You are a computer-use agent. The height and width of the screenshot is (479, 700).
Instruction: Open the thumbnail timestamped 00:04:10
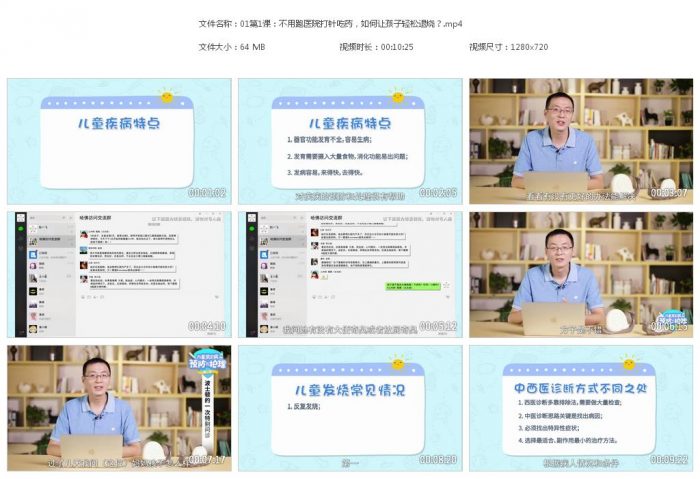click(x=119, y=275)
